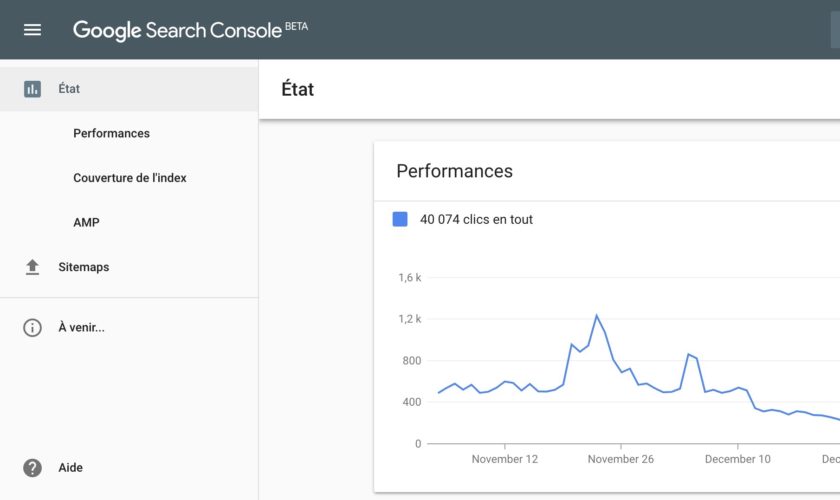Screen dimensions: 840x500
Task: Click the Google Search Console logo
Action: coord(177,30)
